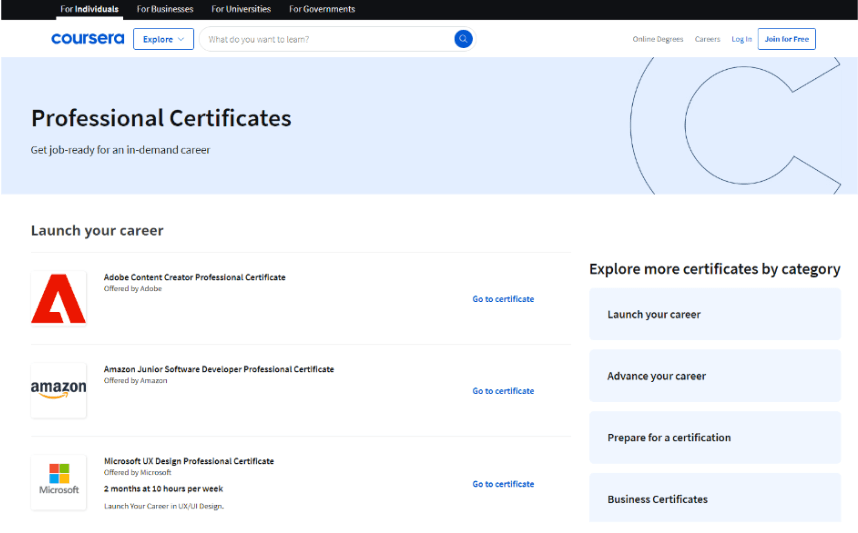Click 'Offered by Amazon' text
The height and width of the screenshot is (533, 858).
136,380
